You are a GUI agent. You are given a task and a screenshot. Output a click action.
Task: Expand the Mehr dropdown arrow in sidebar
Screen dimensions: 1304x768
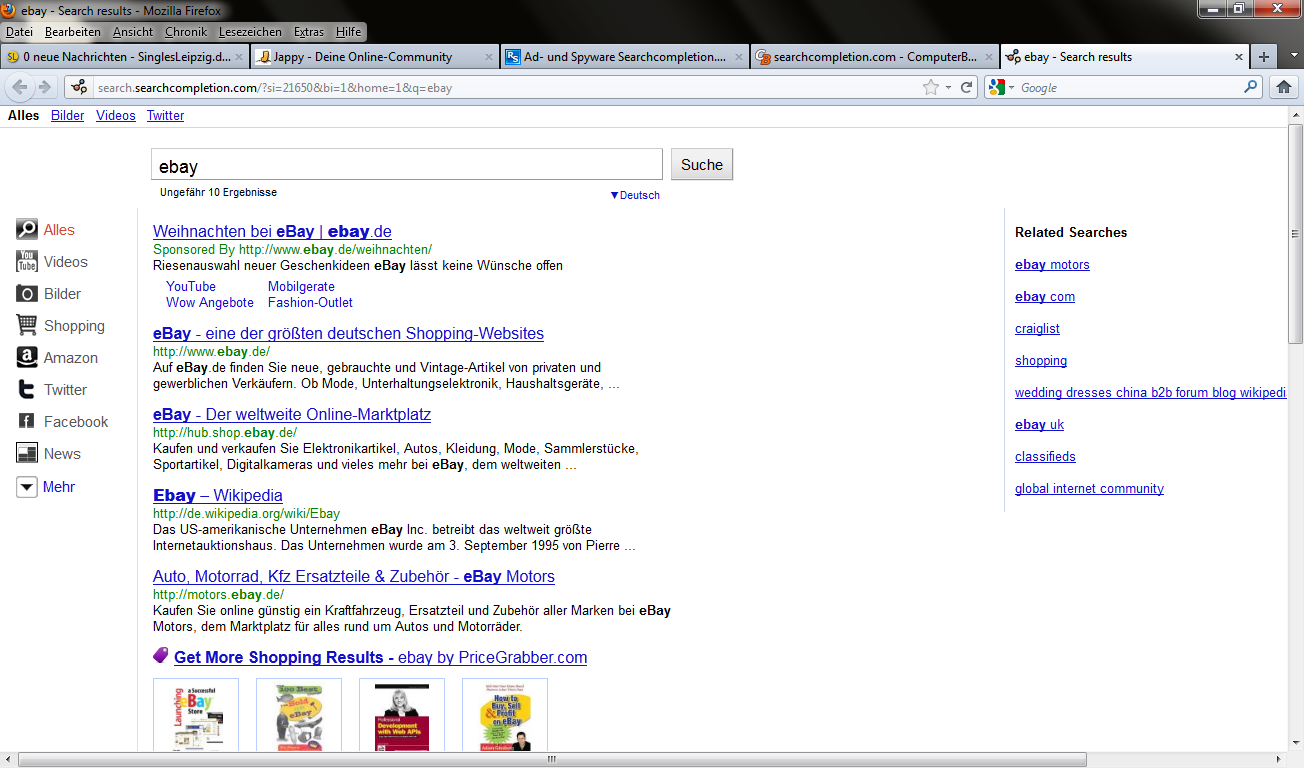27,487
